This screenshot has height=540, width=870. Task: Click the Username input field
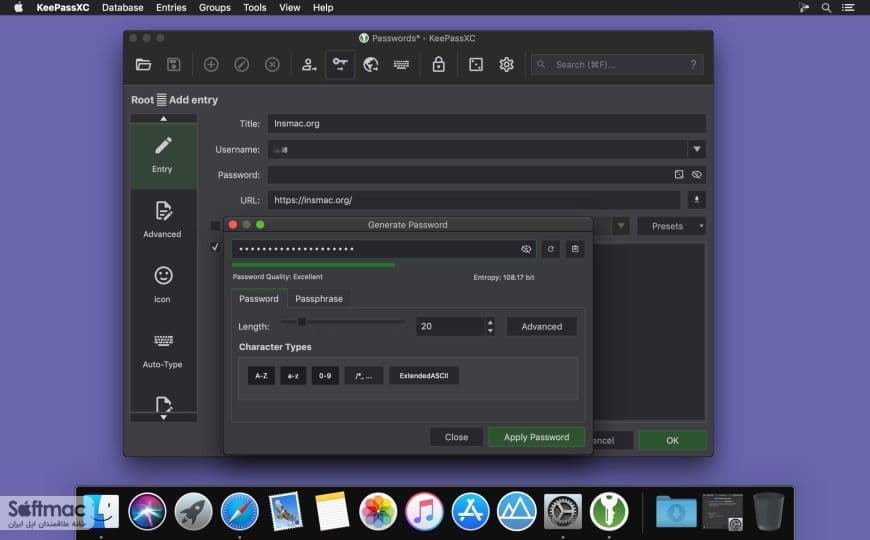pyautogui.click(x=477, y=149)
